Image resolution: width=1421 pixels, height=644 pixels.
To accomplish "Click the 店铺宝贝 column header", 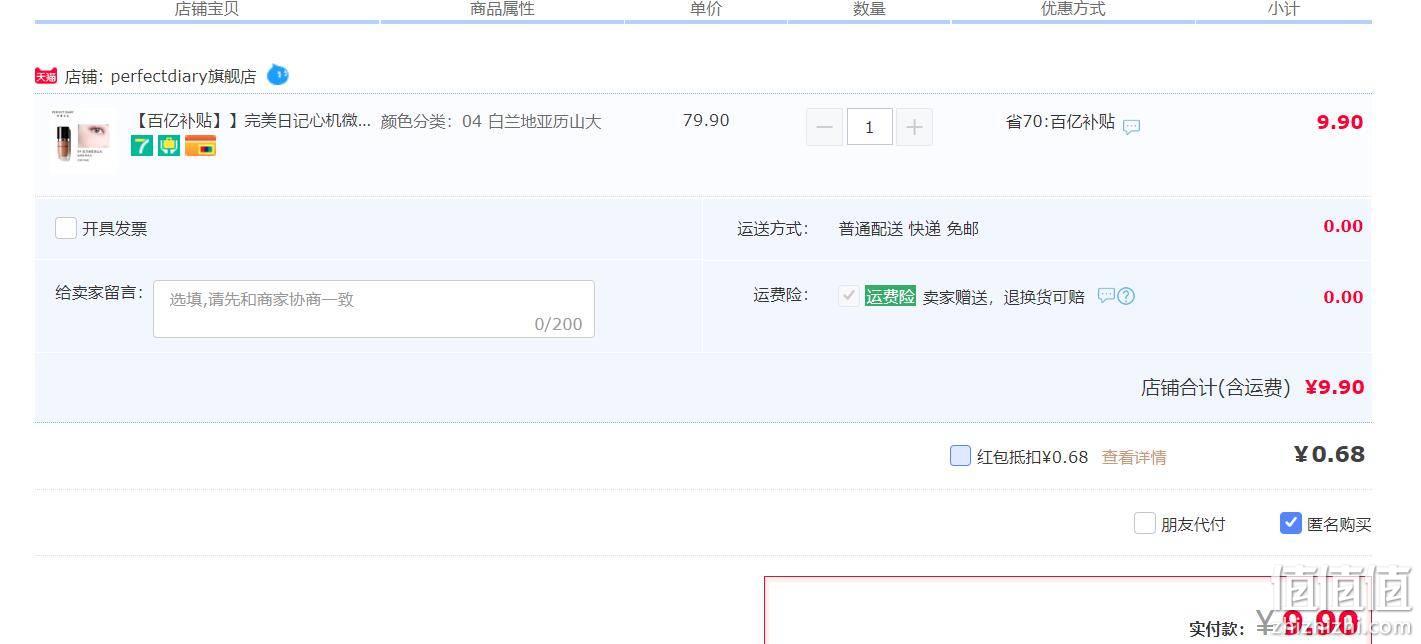I will click(207, 9).
